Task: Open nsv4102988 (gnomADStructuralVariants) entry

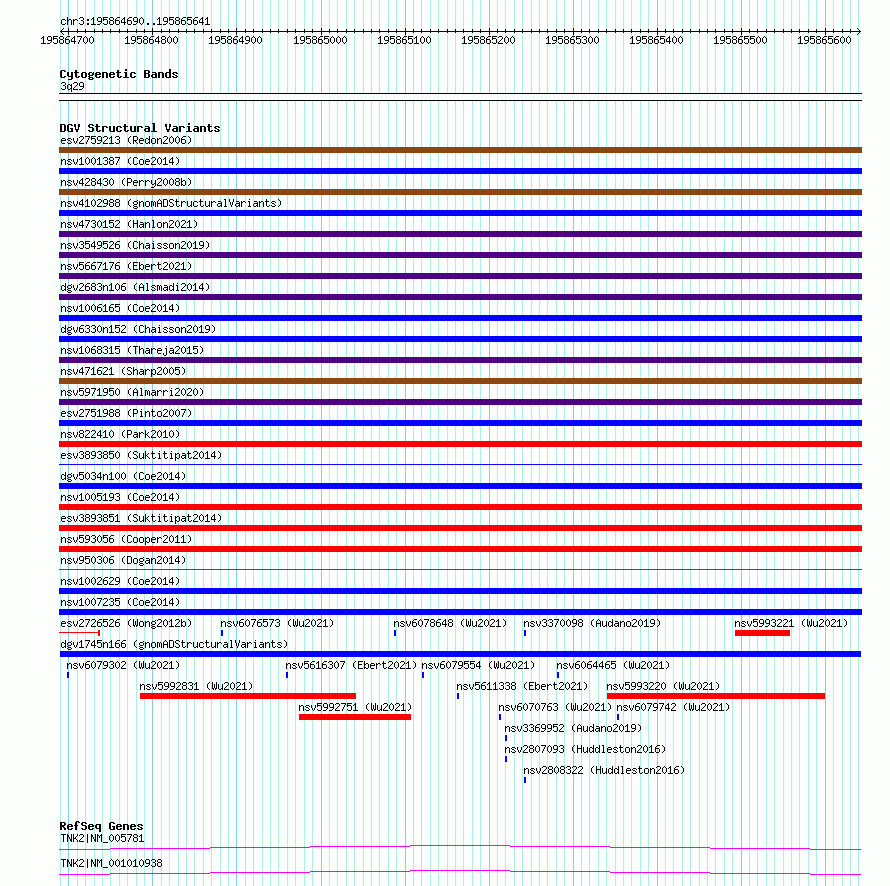Action: (x=171, y=203)
